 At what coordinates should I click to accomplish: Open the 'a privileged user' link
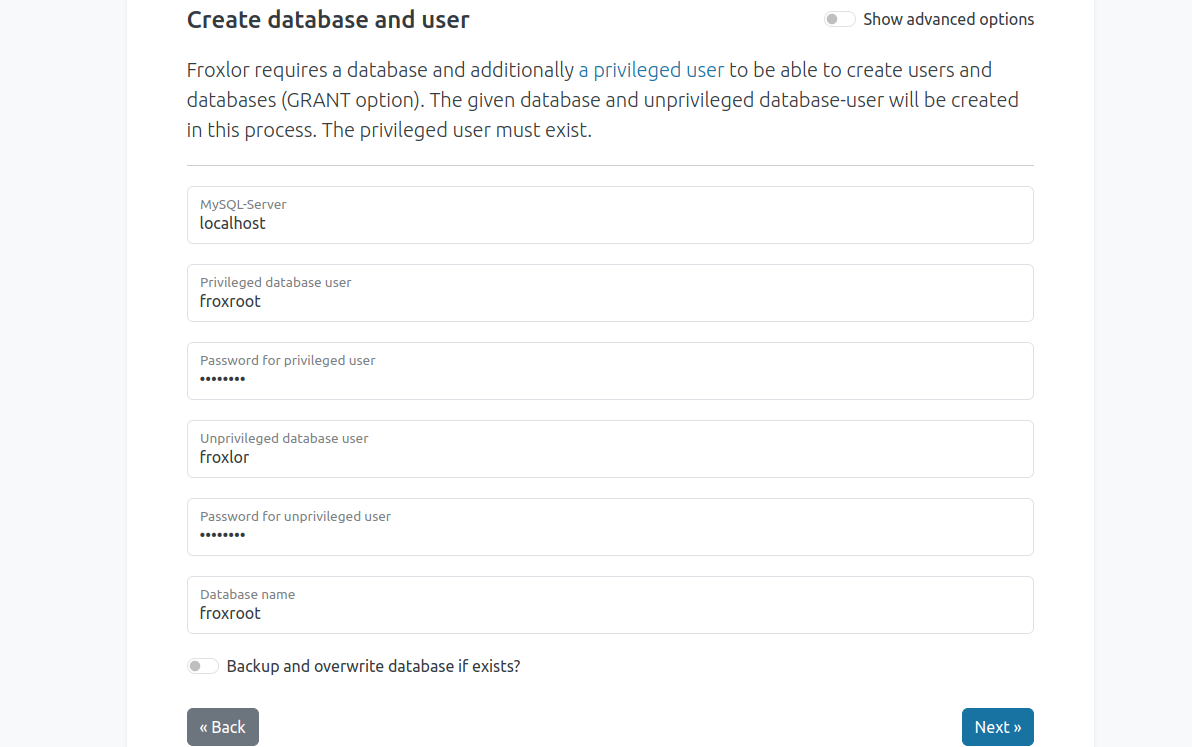tap(651, 70)
